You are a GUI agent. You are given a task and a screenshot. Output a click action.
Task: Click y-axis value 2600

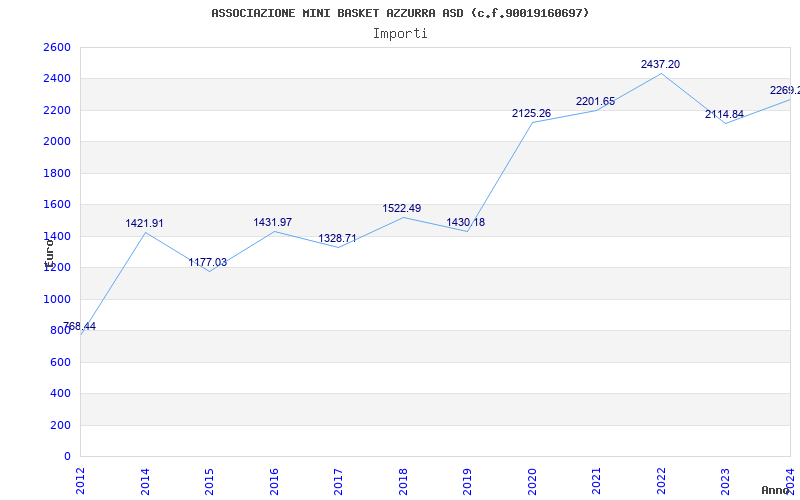click(57, 47)
